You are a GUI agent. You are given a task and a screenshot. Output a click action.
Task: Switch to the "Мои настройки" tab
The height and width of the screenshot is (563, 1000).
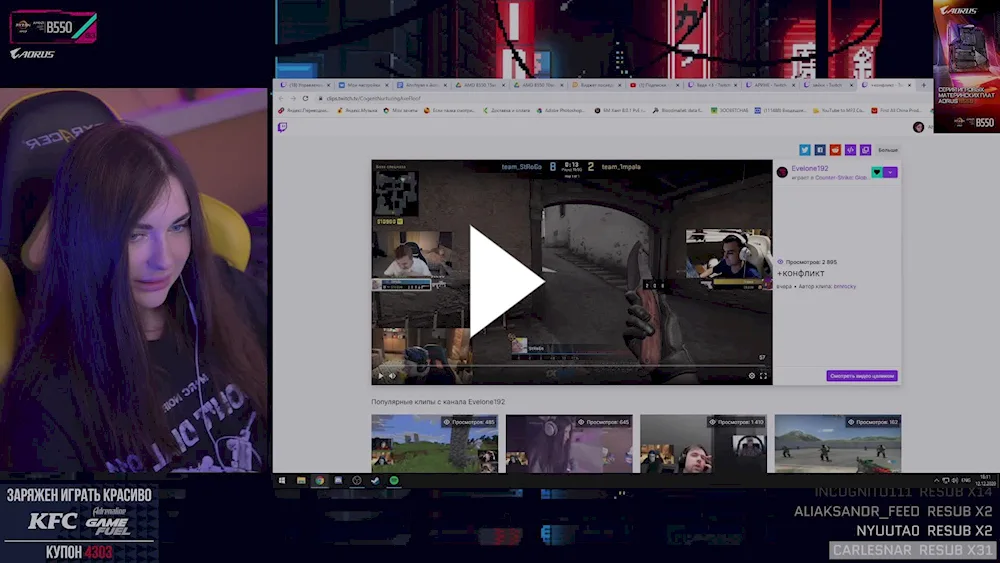[364, 85]
